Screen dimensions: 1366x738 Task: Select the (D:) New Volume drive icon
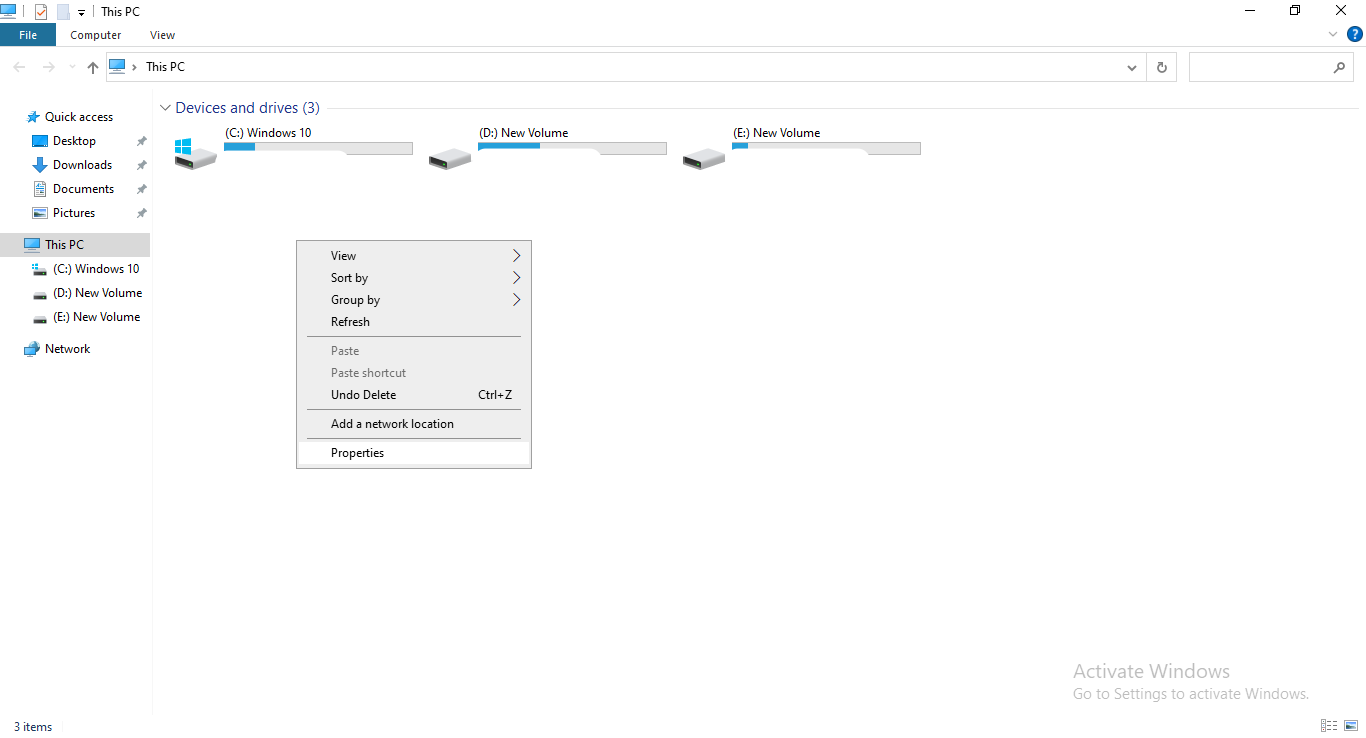coord(449,158)
